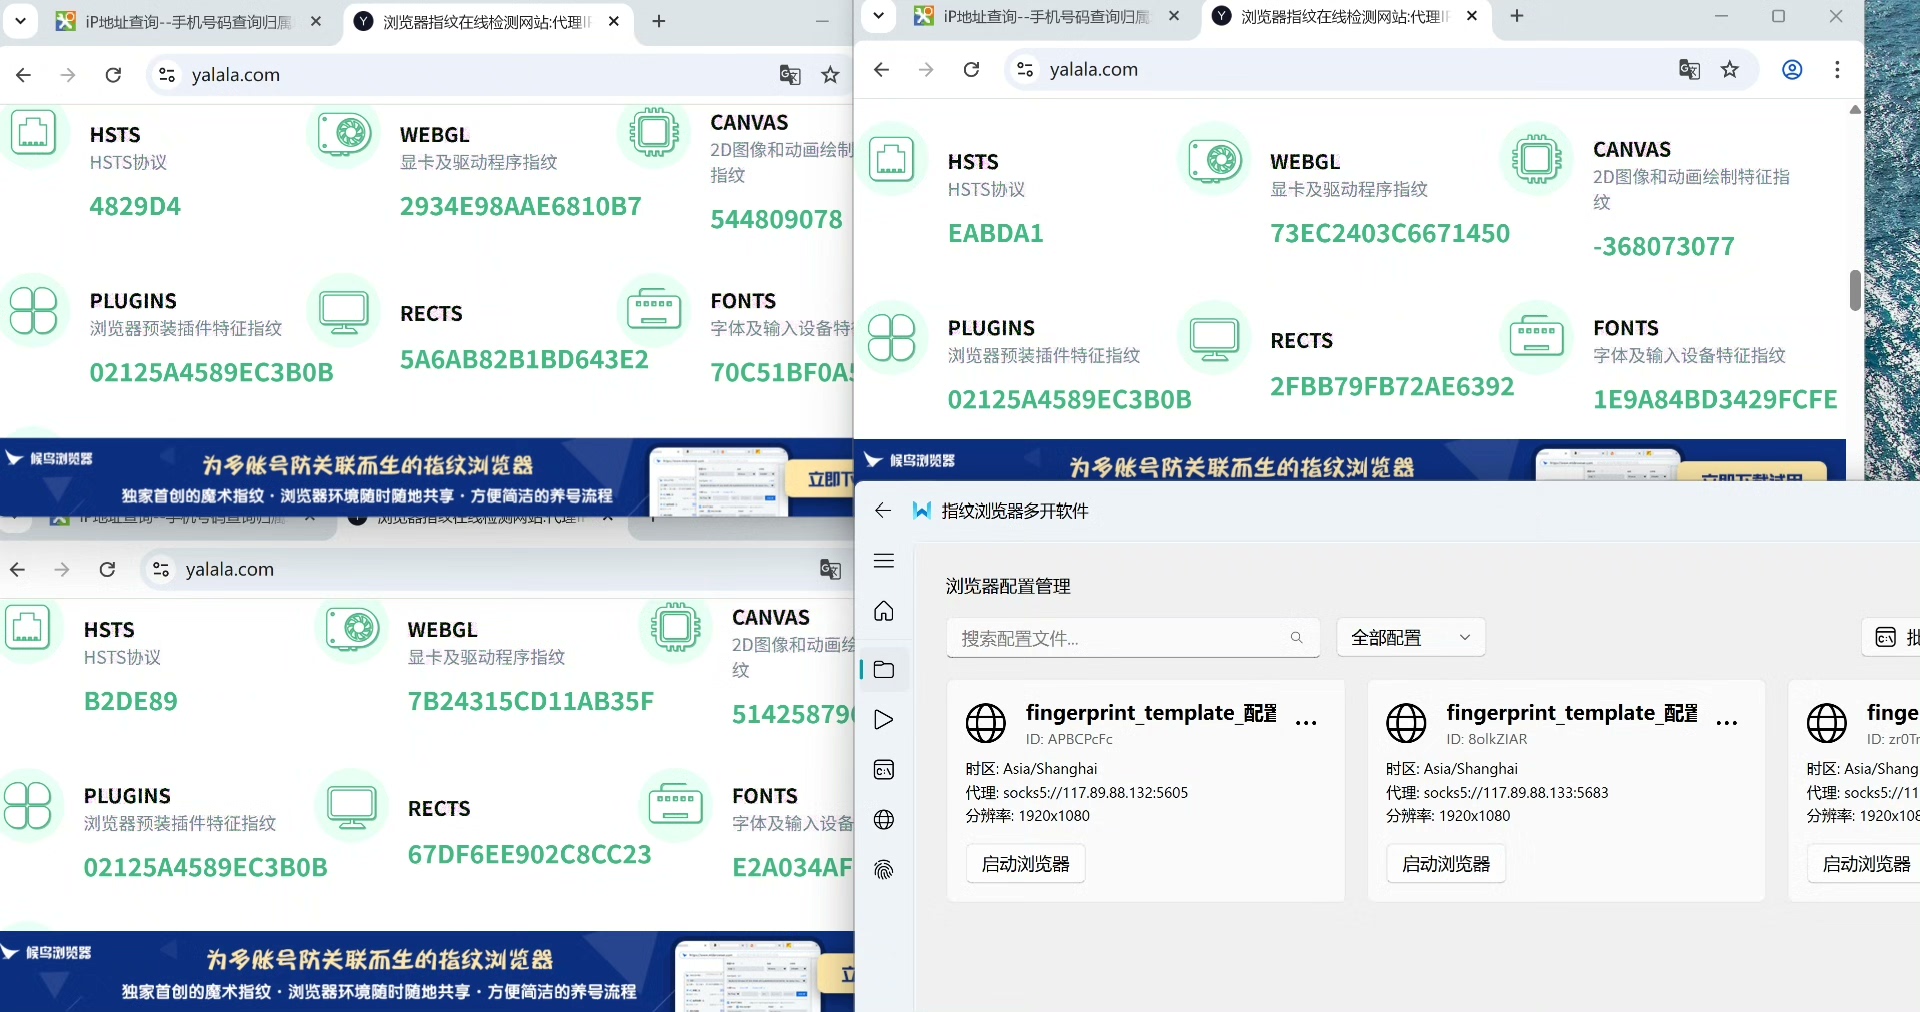Viewport: 1920px width, 1012px height.
Task: Bookmark page with star in top-left browser
Action: click(830, 74)
